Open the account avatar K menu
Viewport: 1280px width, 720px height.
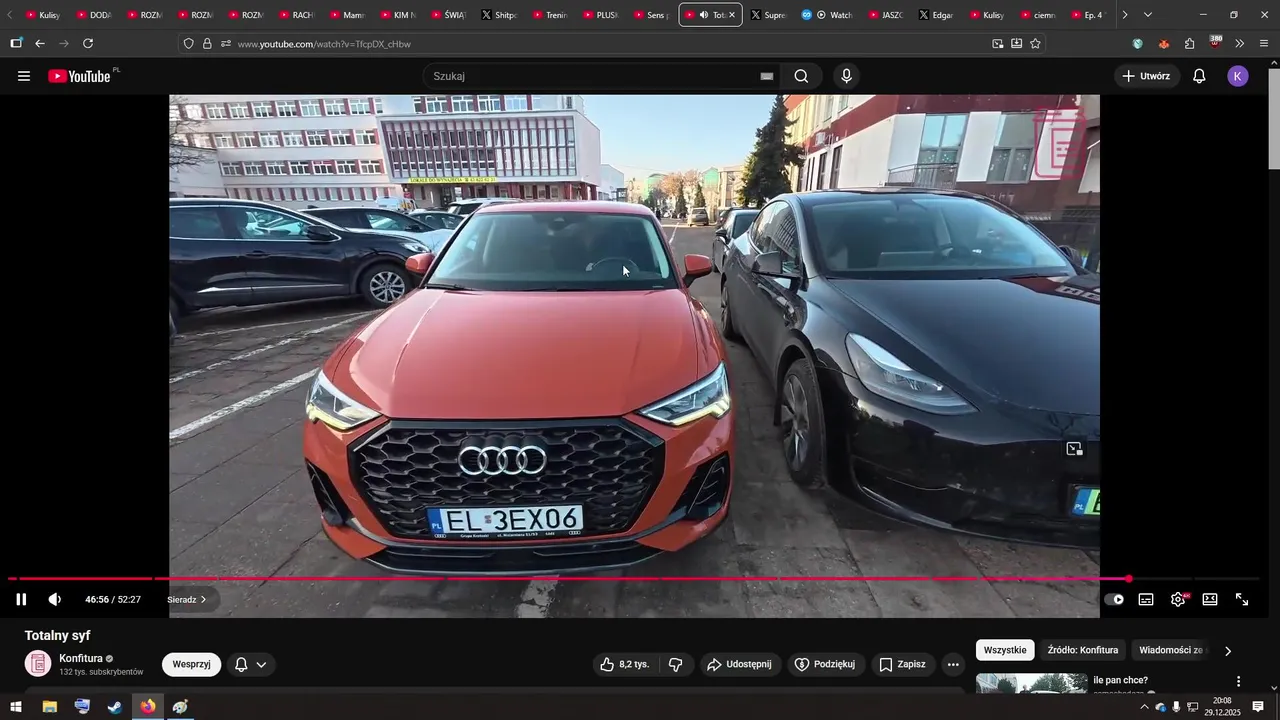pos(1238,76)
